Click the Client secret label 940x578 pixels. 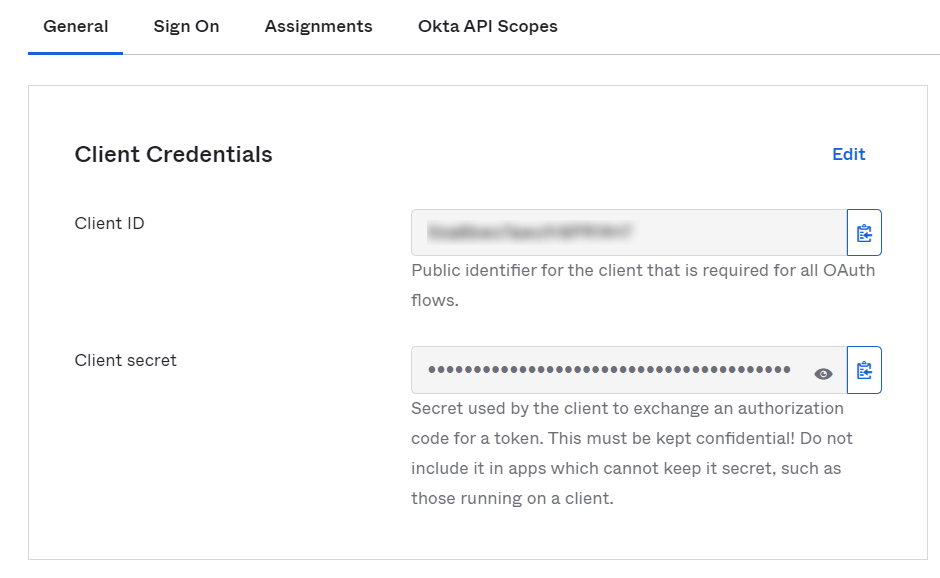click(x=125, y=360)
